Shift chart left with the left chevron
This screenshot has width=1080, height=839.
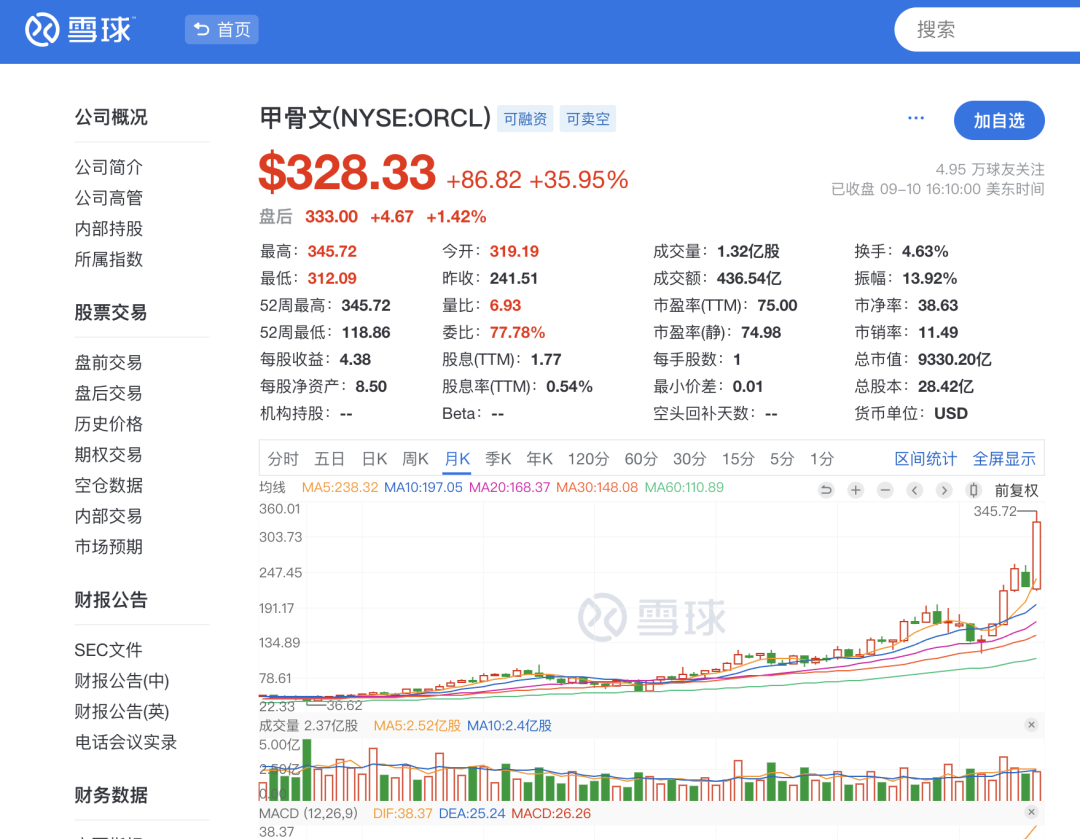pyautogui.click(x=915, y=490)
